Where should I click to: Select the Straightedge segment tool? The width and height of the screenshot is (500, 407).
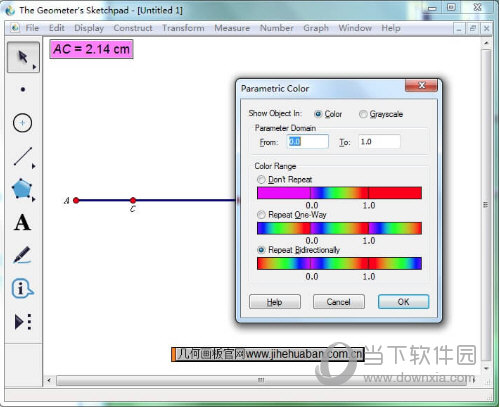pos(23,156)
